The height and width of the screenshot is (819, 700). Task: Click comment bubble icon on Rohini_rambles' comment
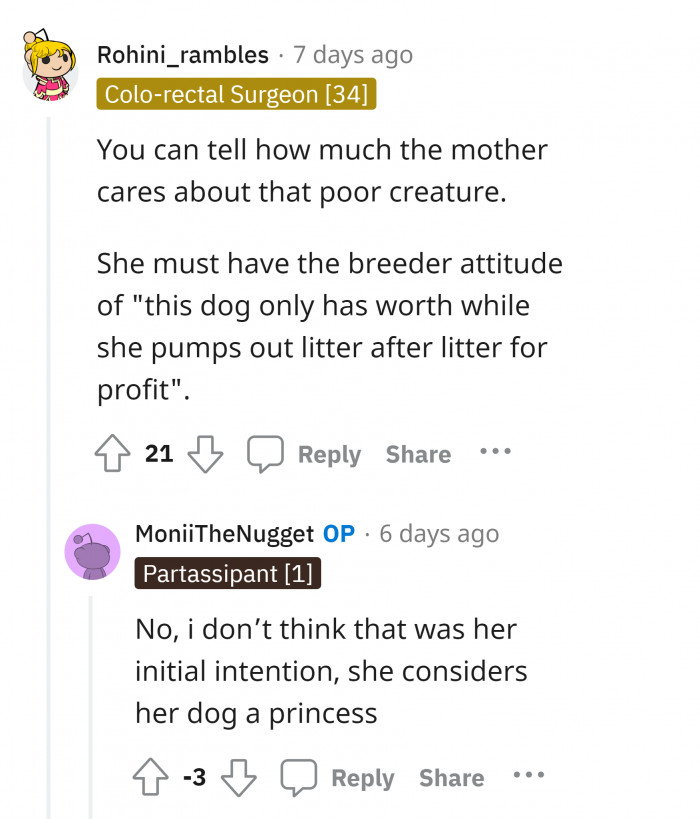click(x=265, y=454)
